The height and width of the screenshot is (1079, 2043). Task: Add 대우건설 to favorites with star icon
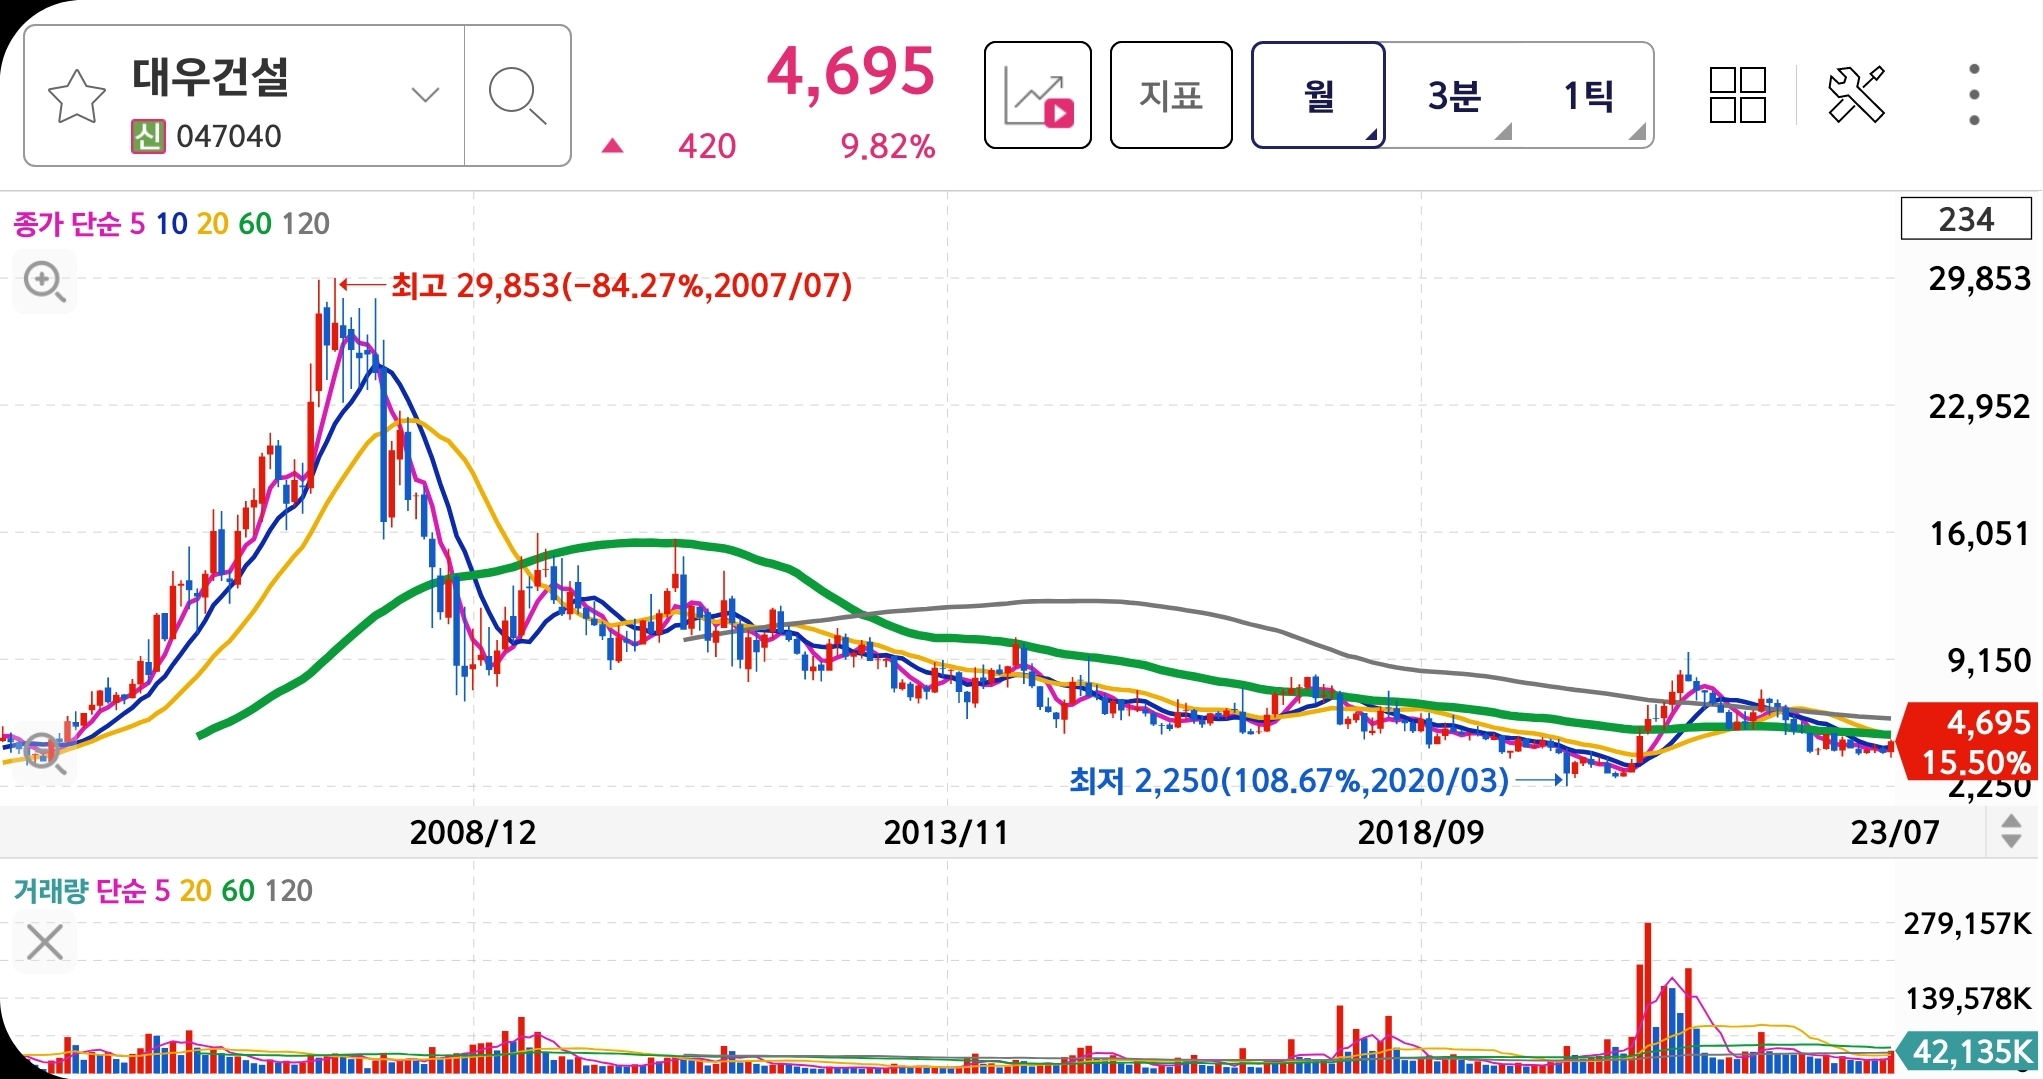pos(77,97)
